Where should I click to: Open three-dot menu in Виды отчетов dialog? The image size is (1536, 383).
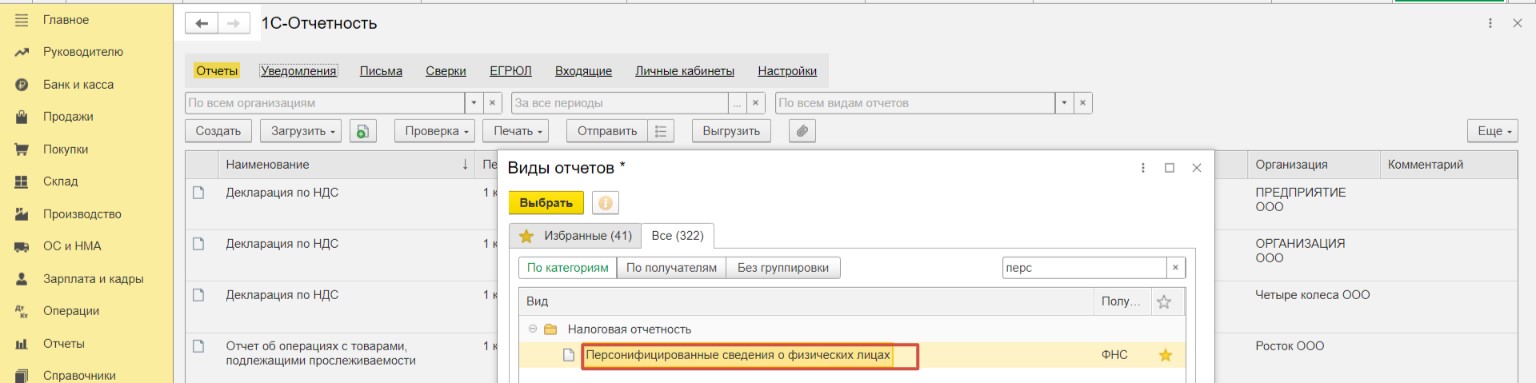click(1143, 169)
